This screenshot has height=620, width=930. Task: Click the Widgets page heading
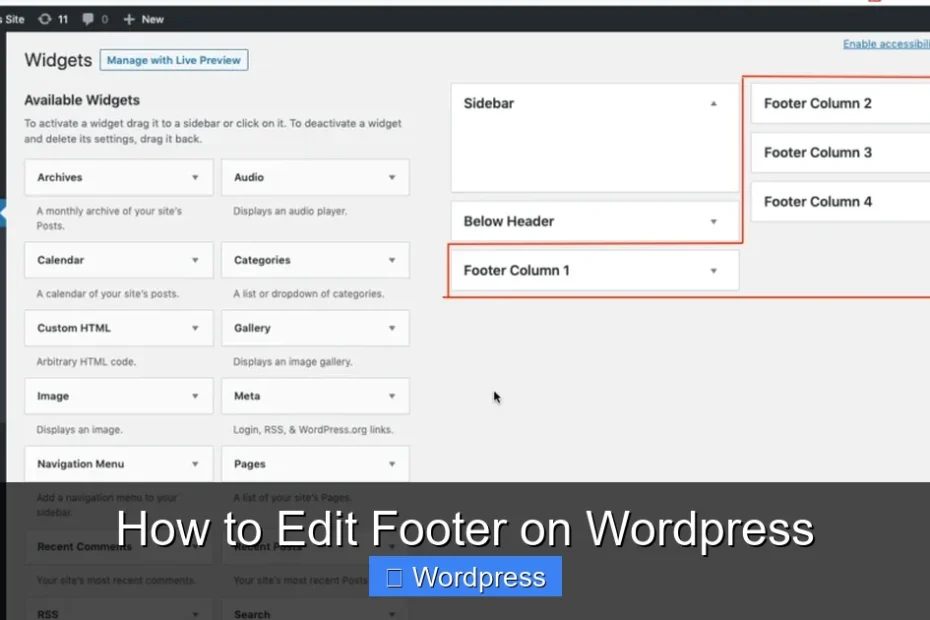click(58, 60)
